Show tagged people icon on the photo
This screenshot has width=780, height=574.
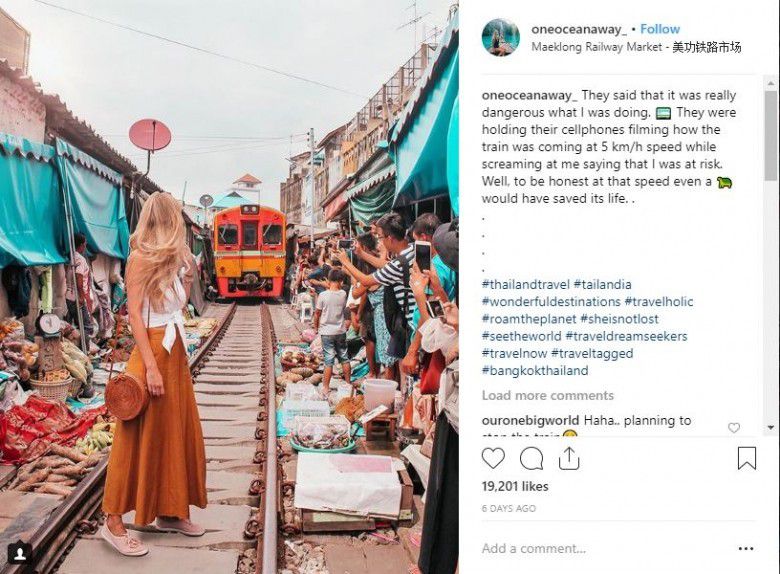18,552
